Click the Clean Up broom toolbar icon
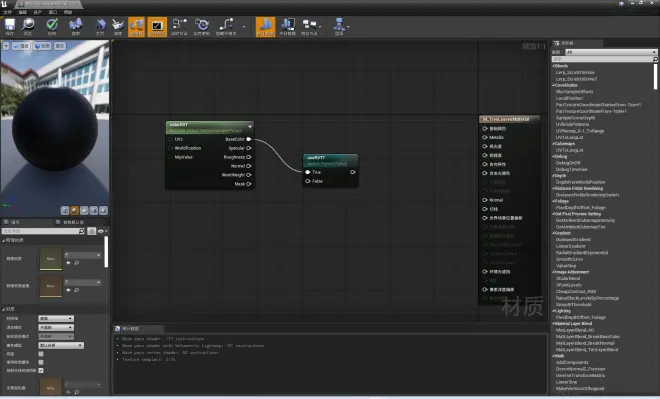The width and height of the screenshot is (660, 399). coord(118,27)
